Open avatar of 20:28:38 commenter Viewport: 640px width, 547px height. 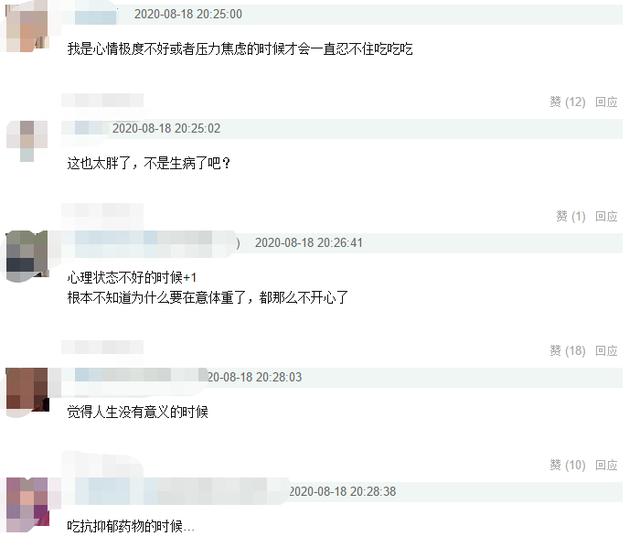[27, 505]
